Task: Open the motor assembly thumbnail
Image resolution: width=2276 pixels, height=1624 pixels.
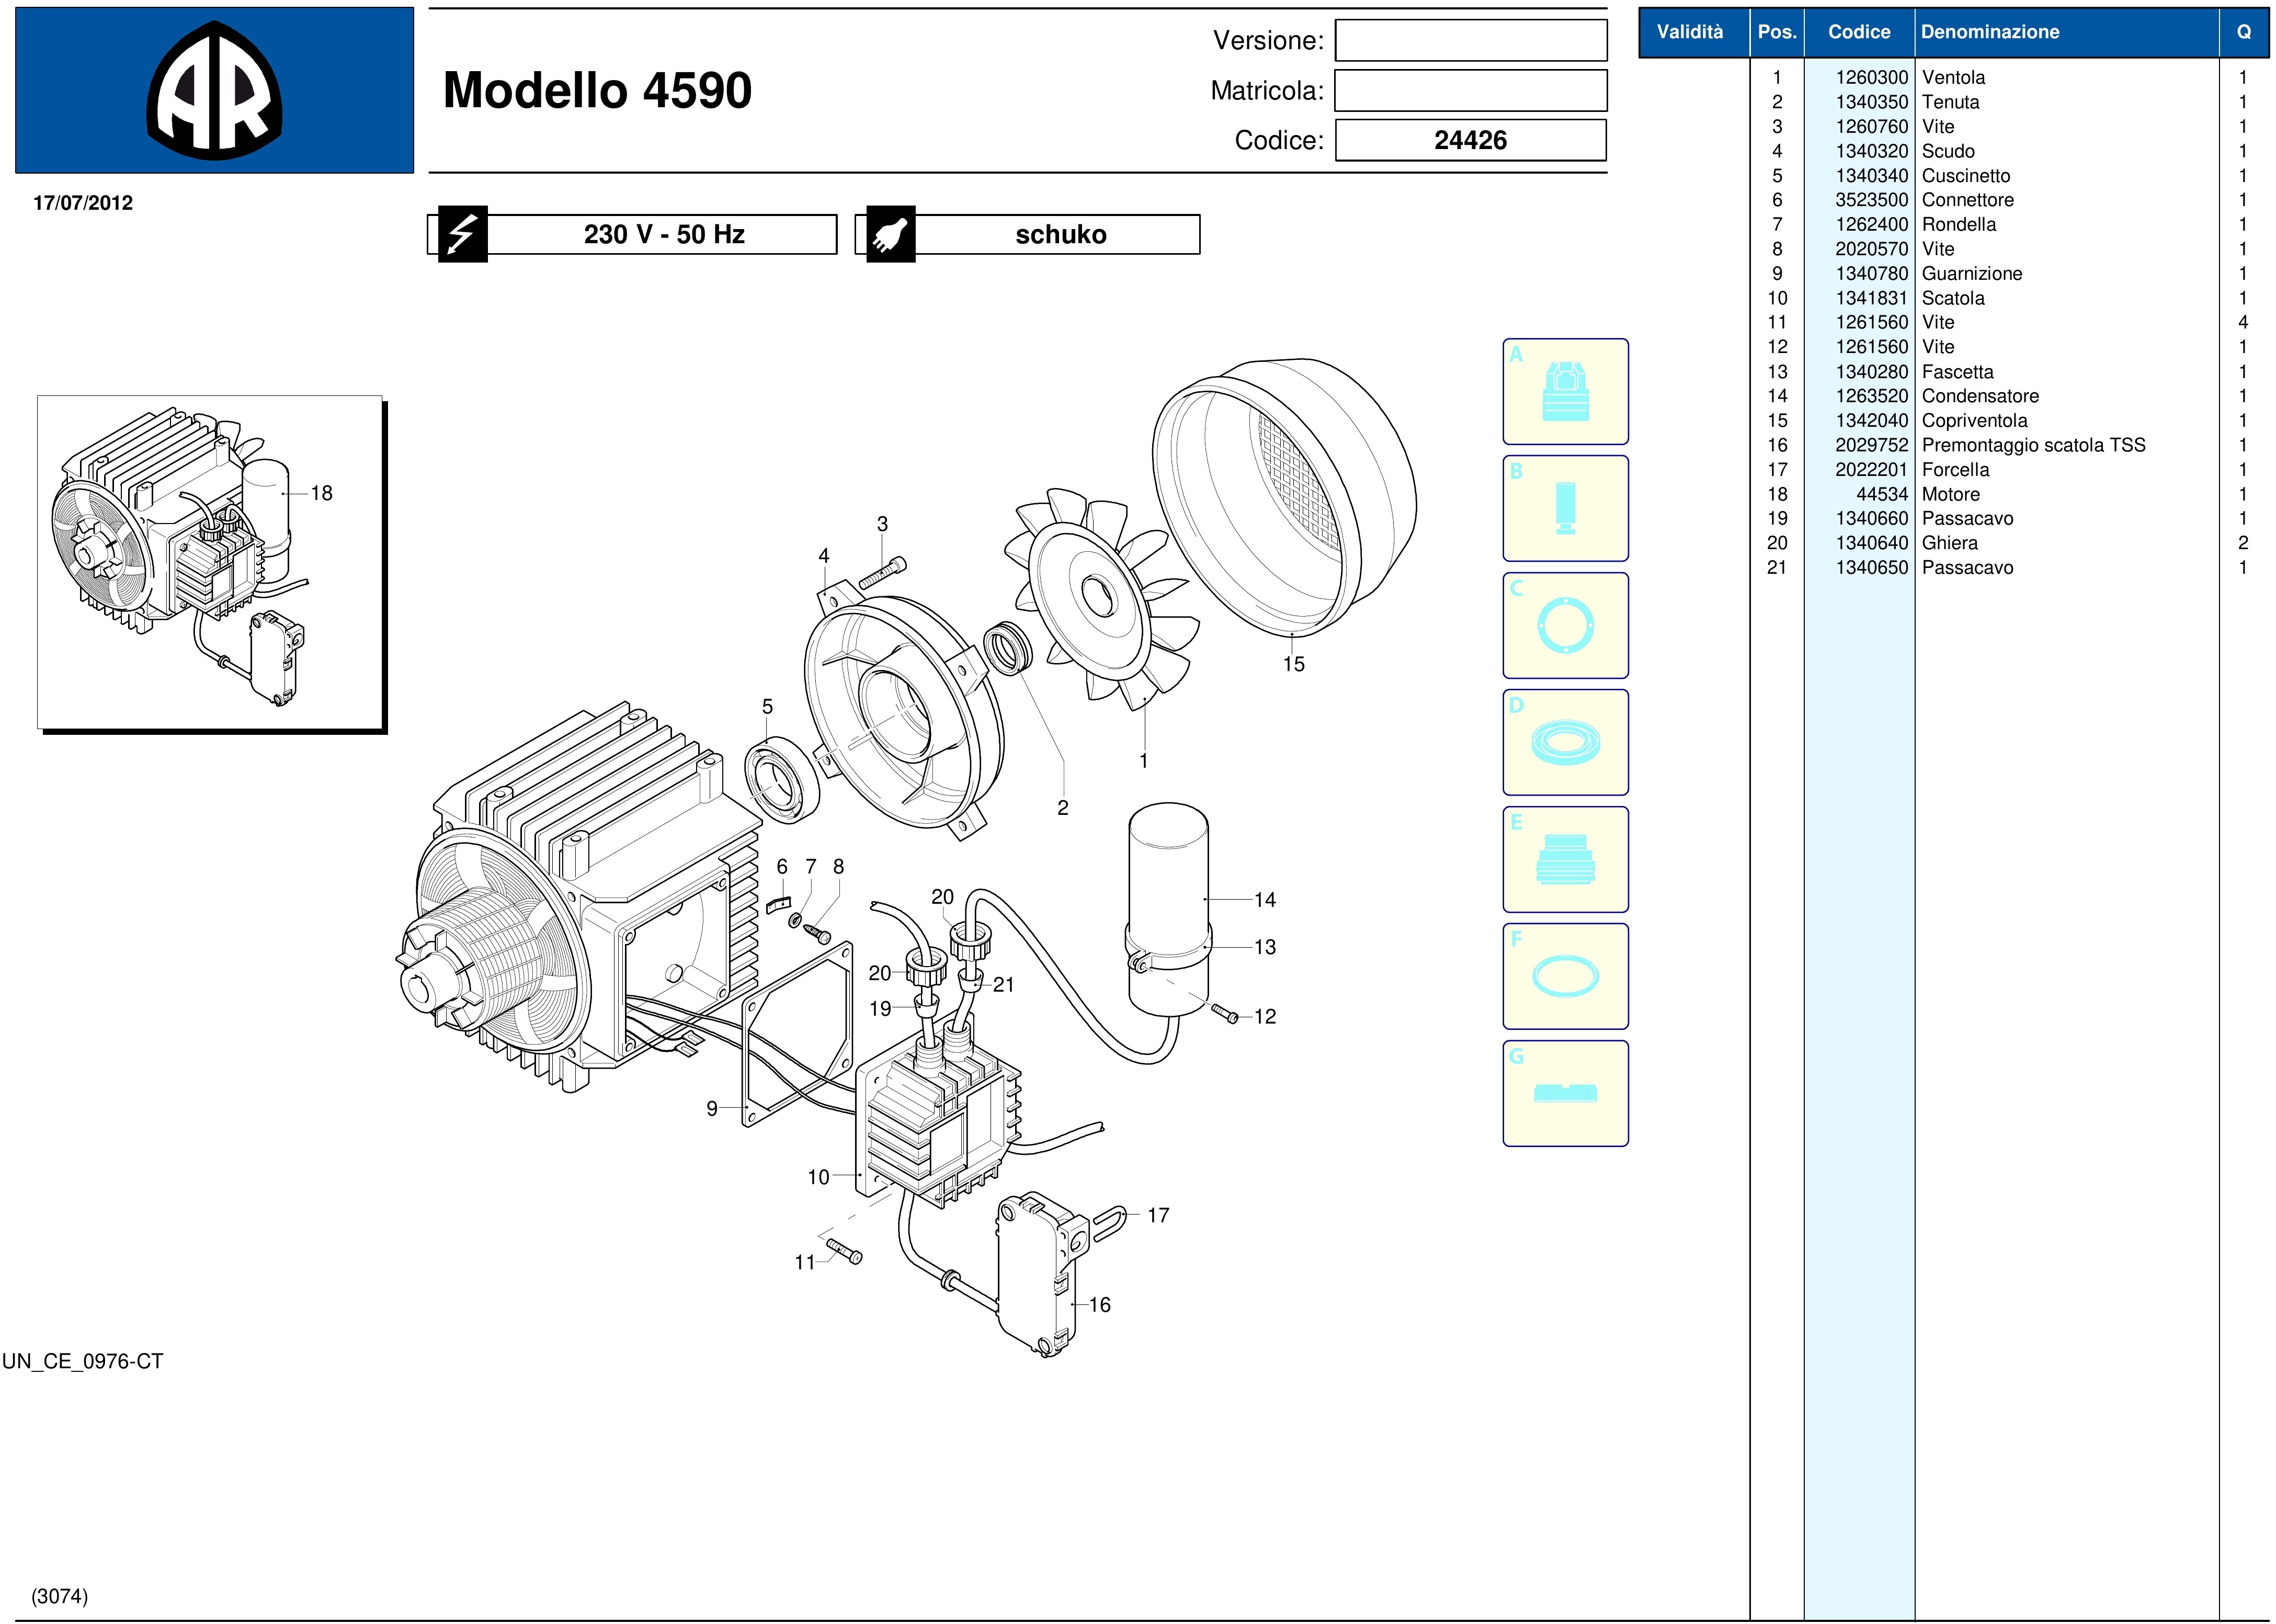Action: pos(210,562)
